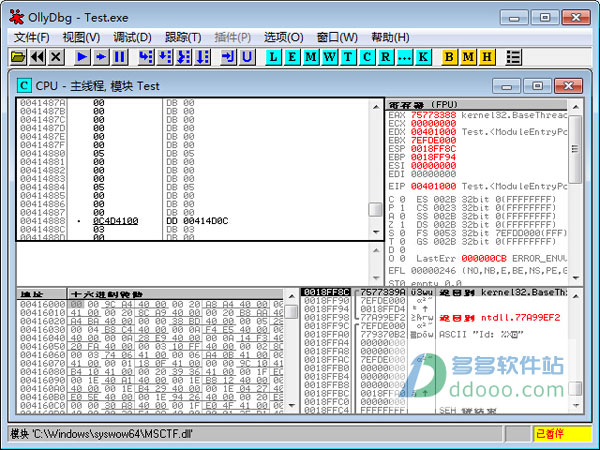Screen dimensions: 600x450
Task: Toggle the S flag value in registers
Action: (x=402, y=233)
